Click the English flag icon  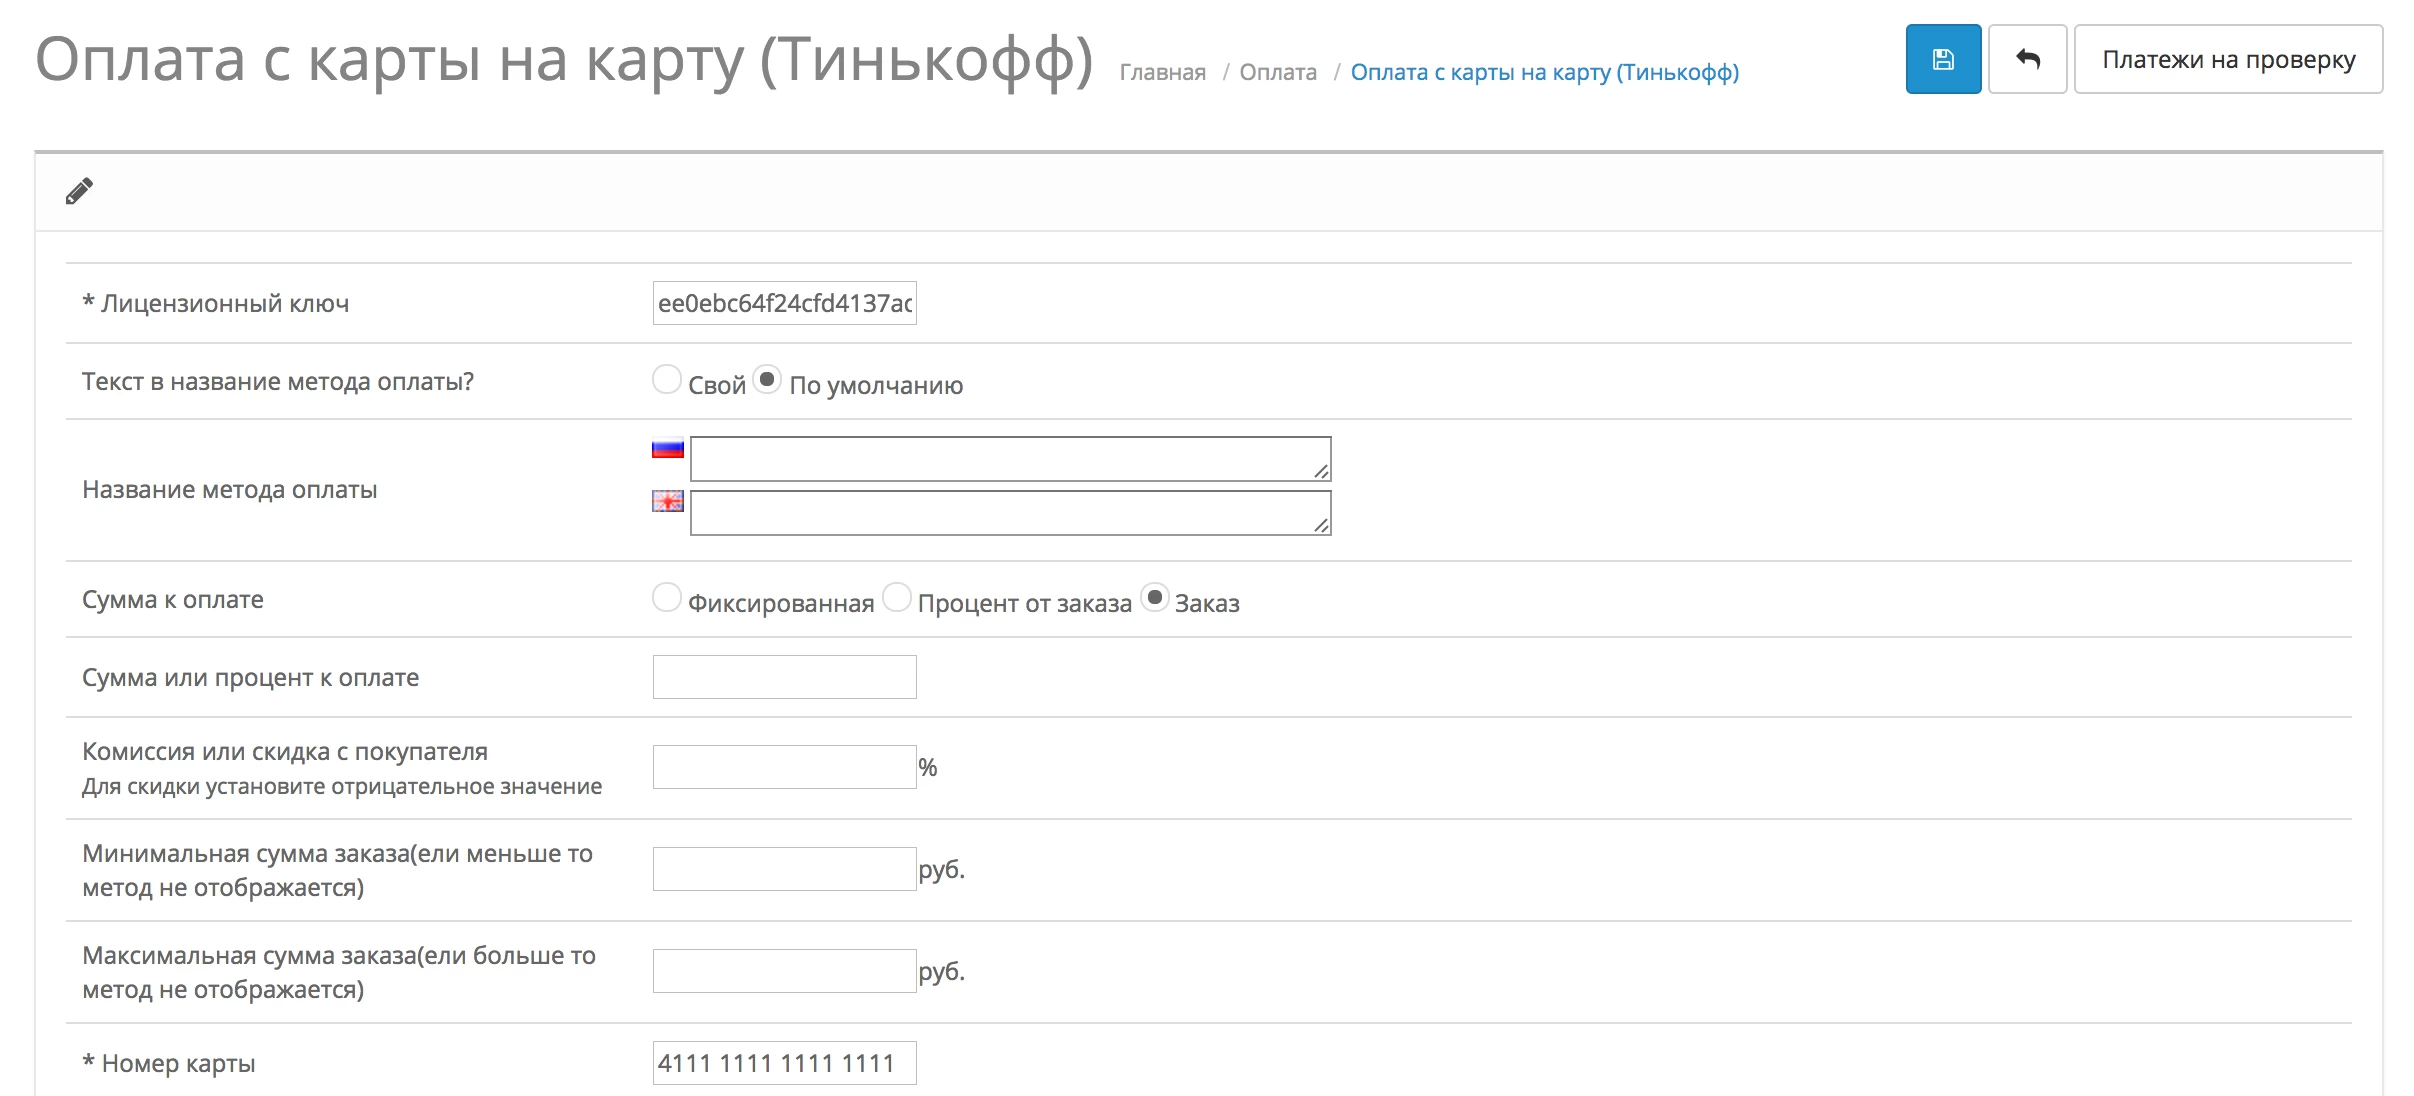click(667, 501)
